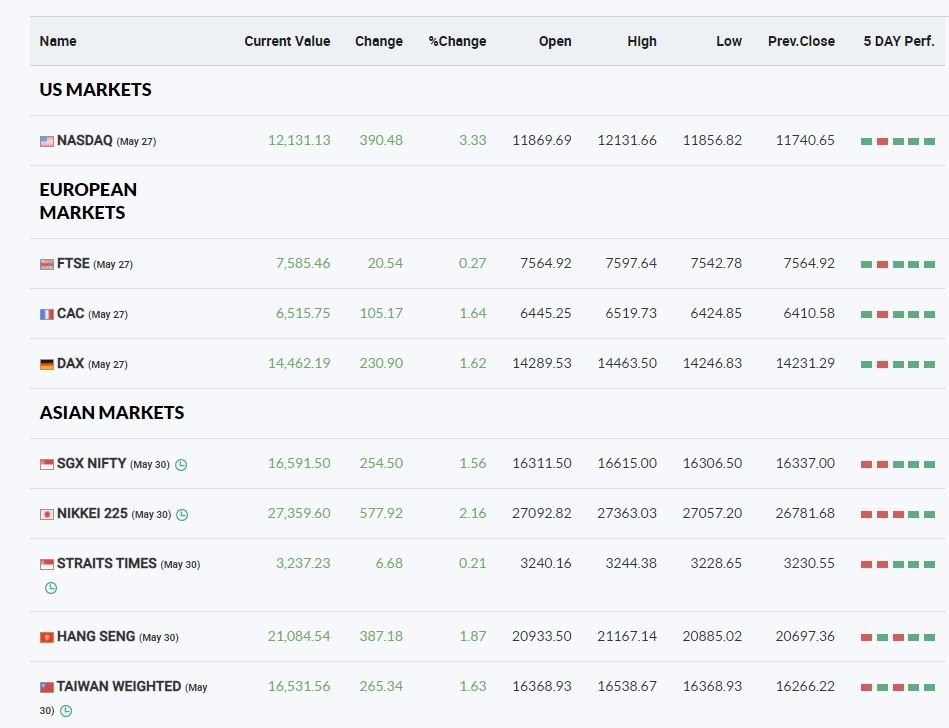Open the DAX index link
Screen dimensions: 949x728
pos(70,363)
